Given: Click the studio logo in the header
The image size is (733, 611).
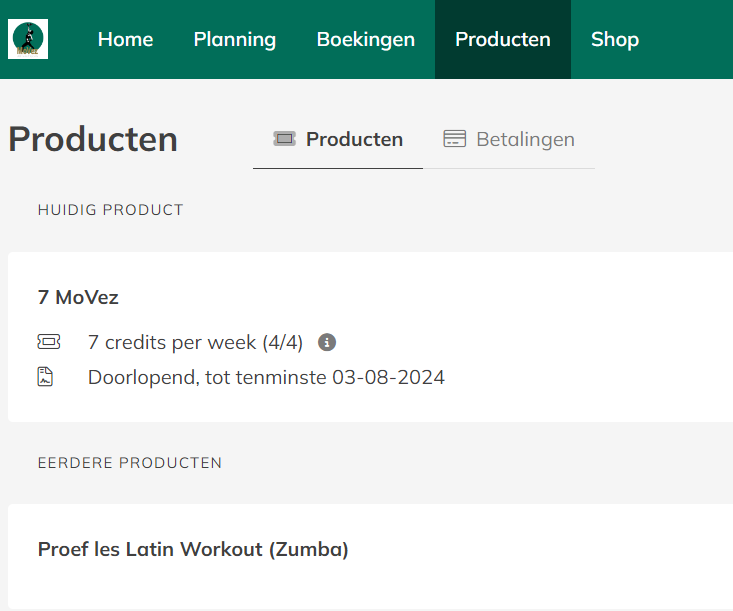Looking at the screenshot, I should (x=28, y=39).
